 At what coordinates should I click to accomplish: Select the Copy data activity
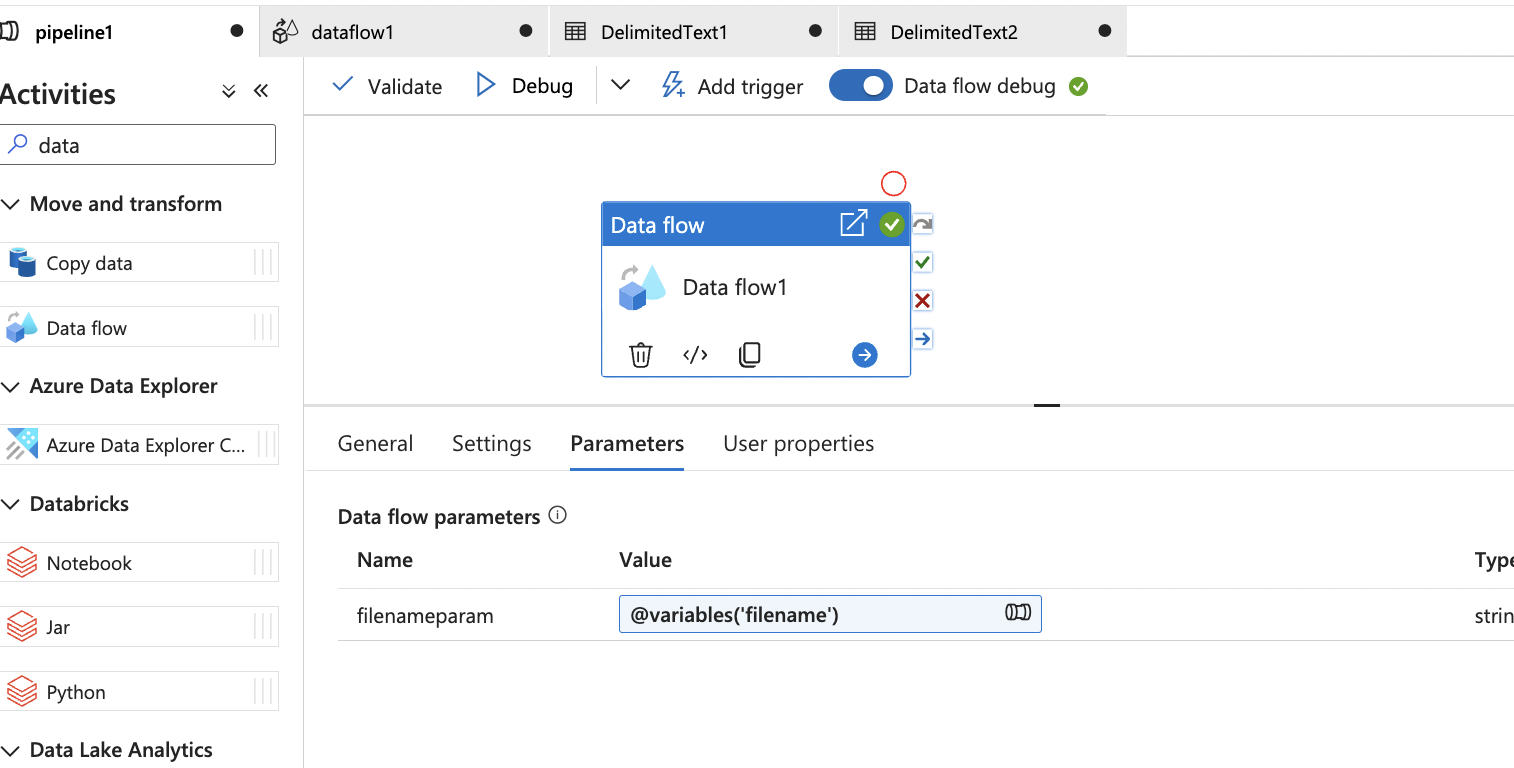tap(139, 263)
